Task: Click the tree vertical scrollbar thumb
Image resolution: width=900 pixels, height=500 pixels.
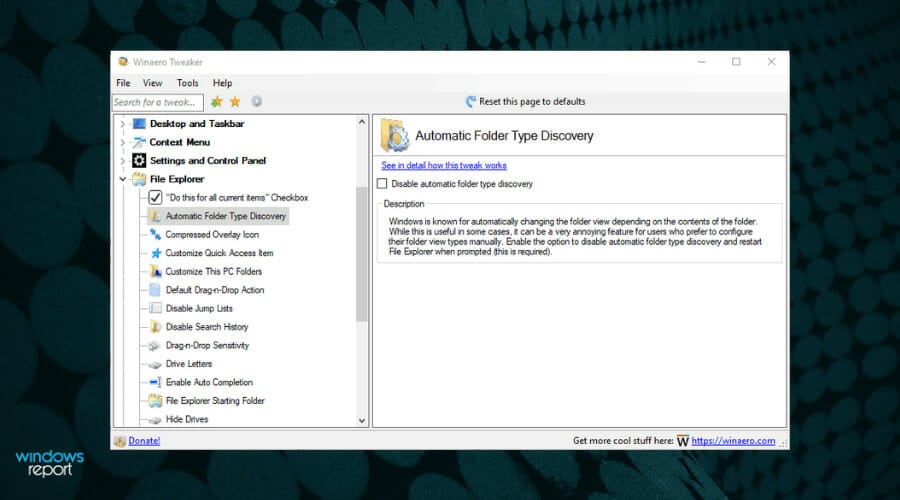Action: pyautogui.click(x=362, y=254)
